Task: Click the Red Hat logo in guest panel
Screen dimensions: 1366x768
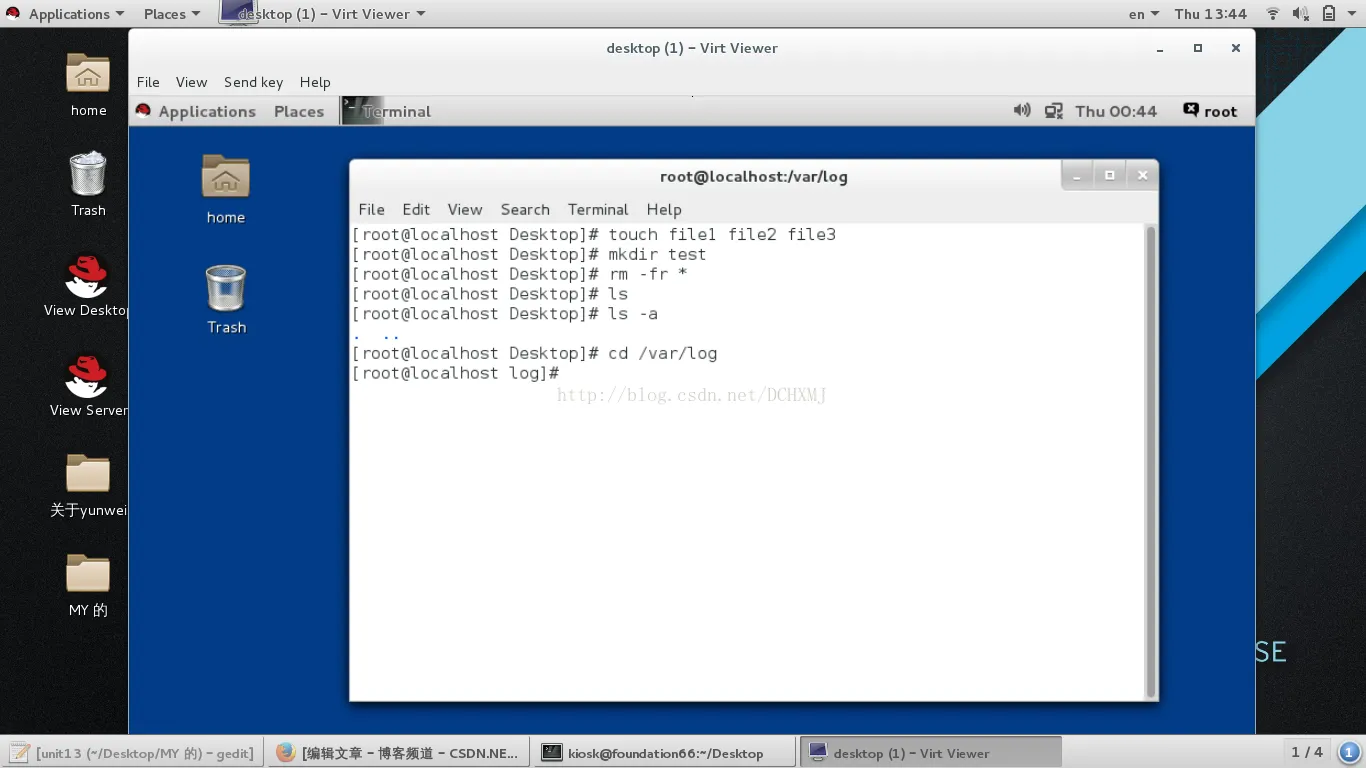Action: pos(143,111)
